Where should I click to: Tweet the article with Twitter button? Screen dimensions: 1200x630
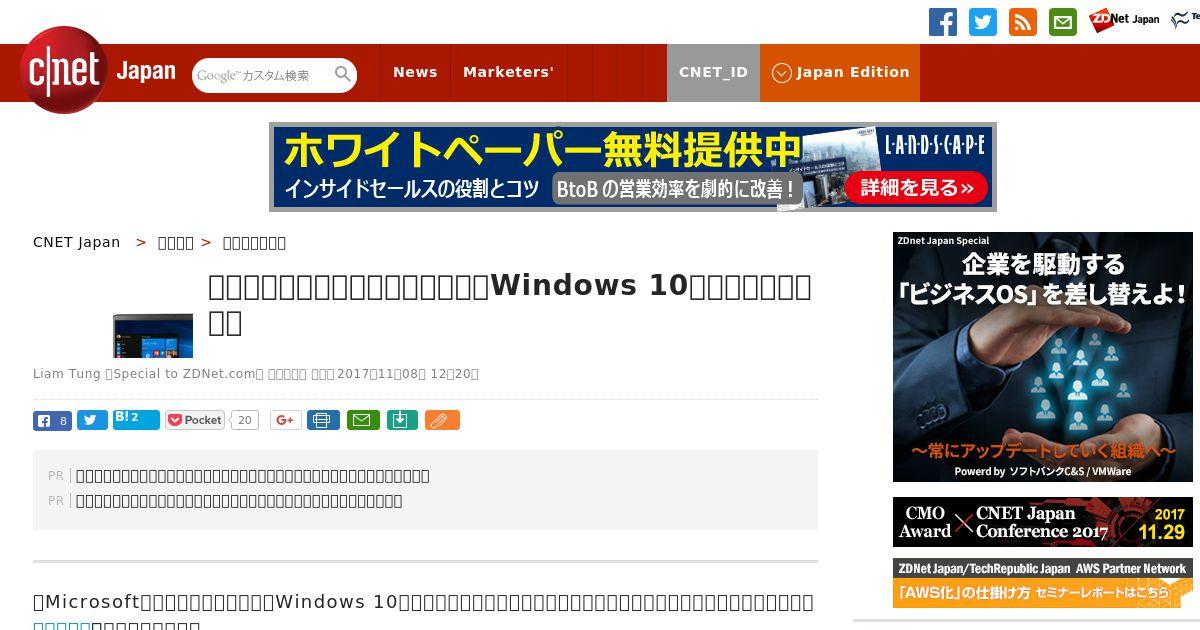pos(92,421)
